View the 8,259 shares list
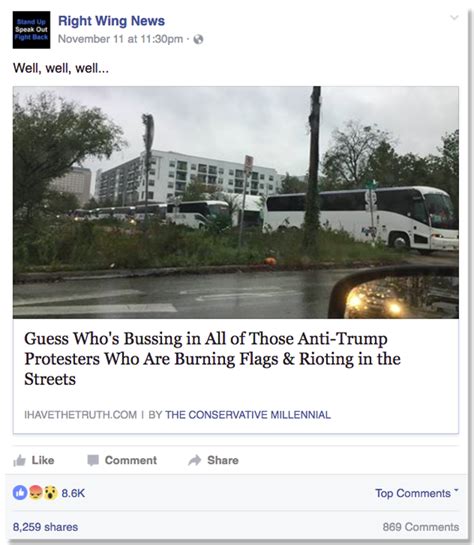 (x=45, y=527)
